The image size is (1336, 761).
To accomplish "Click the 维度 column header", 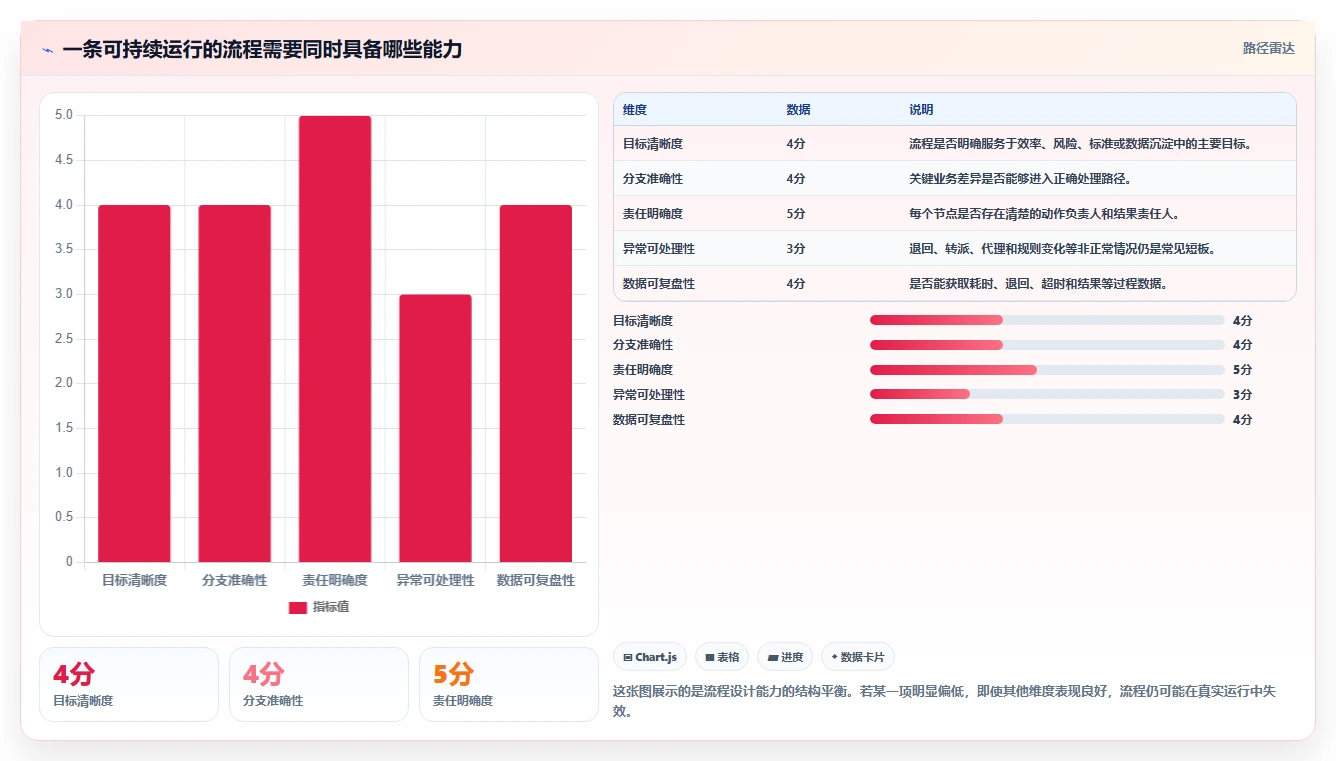I will click(x=635, y=109).
